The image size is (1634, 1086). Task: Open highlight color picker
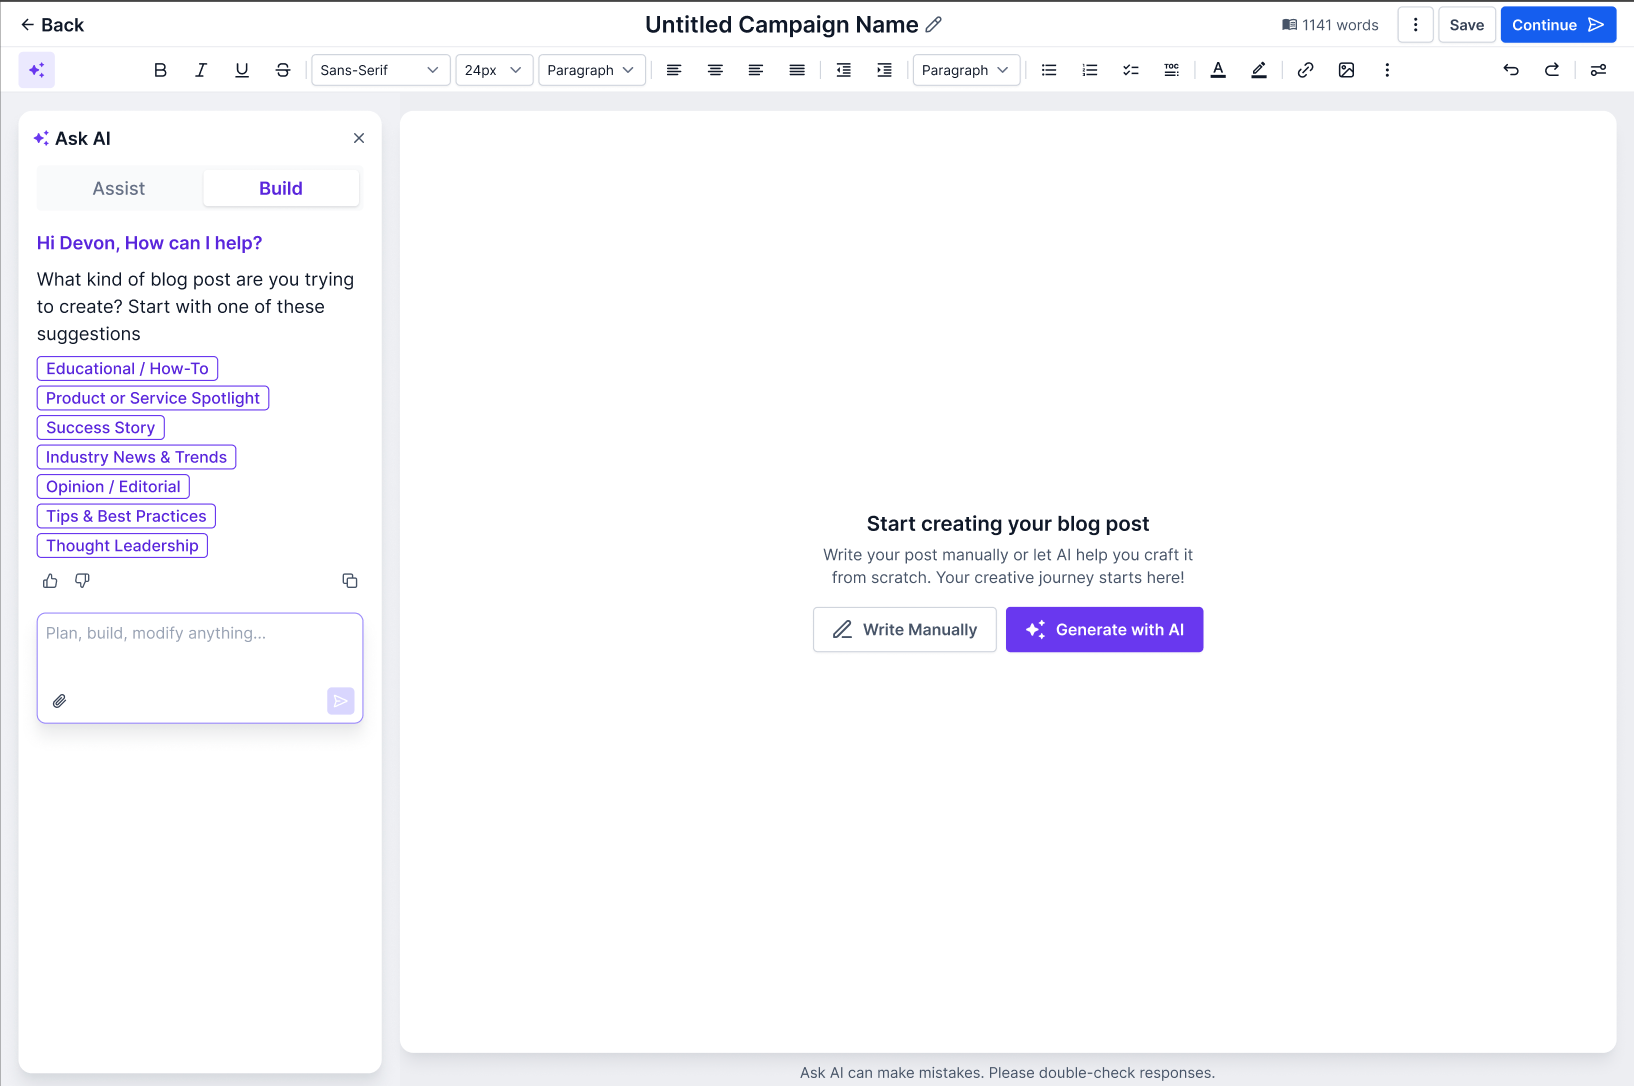[1259, 70]
